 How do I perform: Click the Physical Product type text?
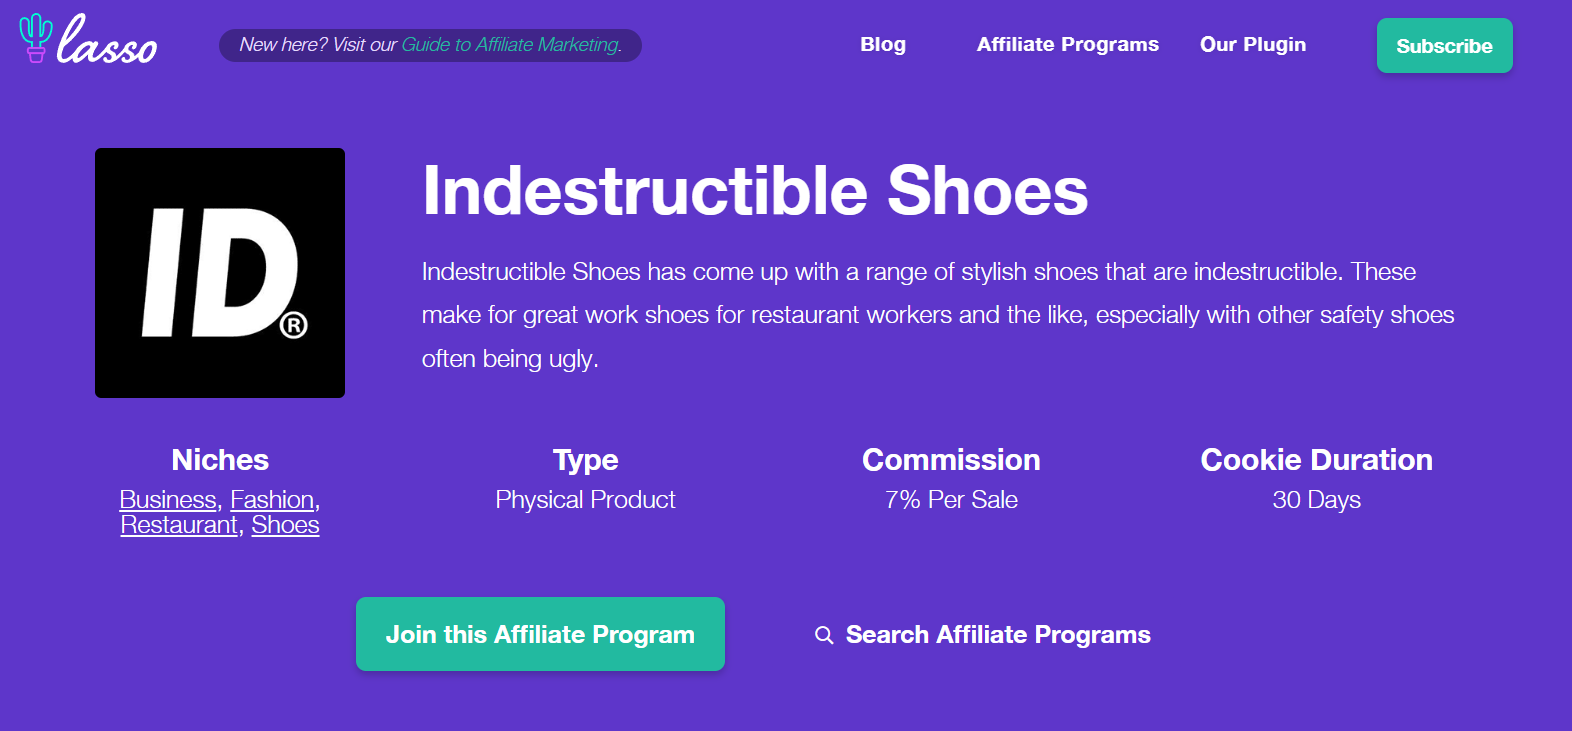[x=585, y=500]
